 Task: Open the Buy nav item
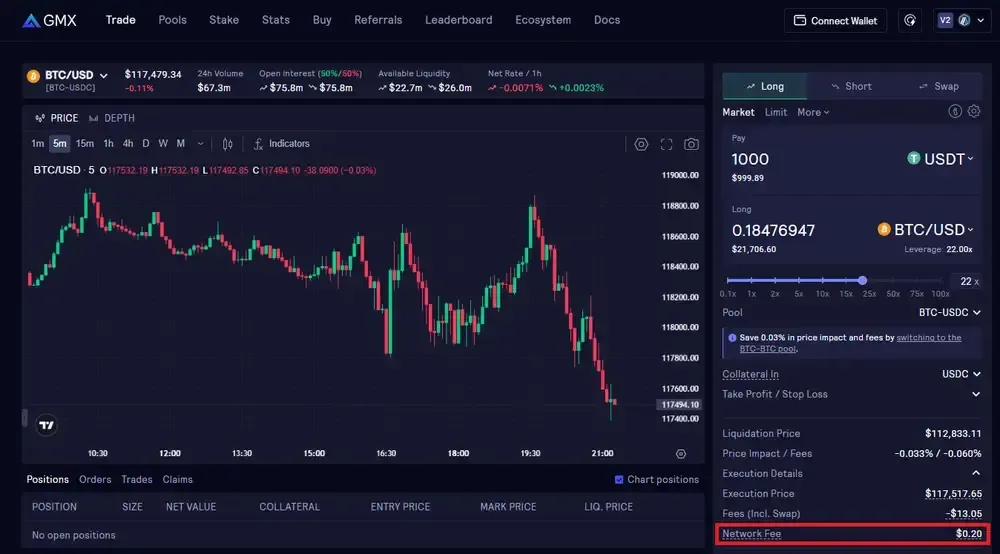point(322,20)
